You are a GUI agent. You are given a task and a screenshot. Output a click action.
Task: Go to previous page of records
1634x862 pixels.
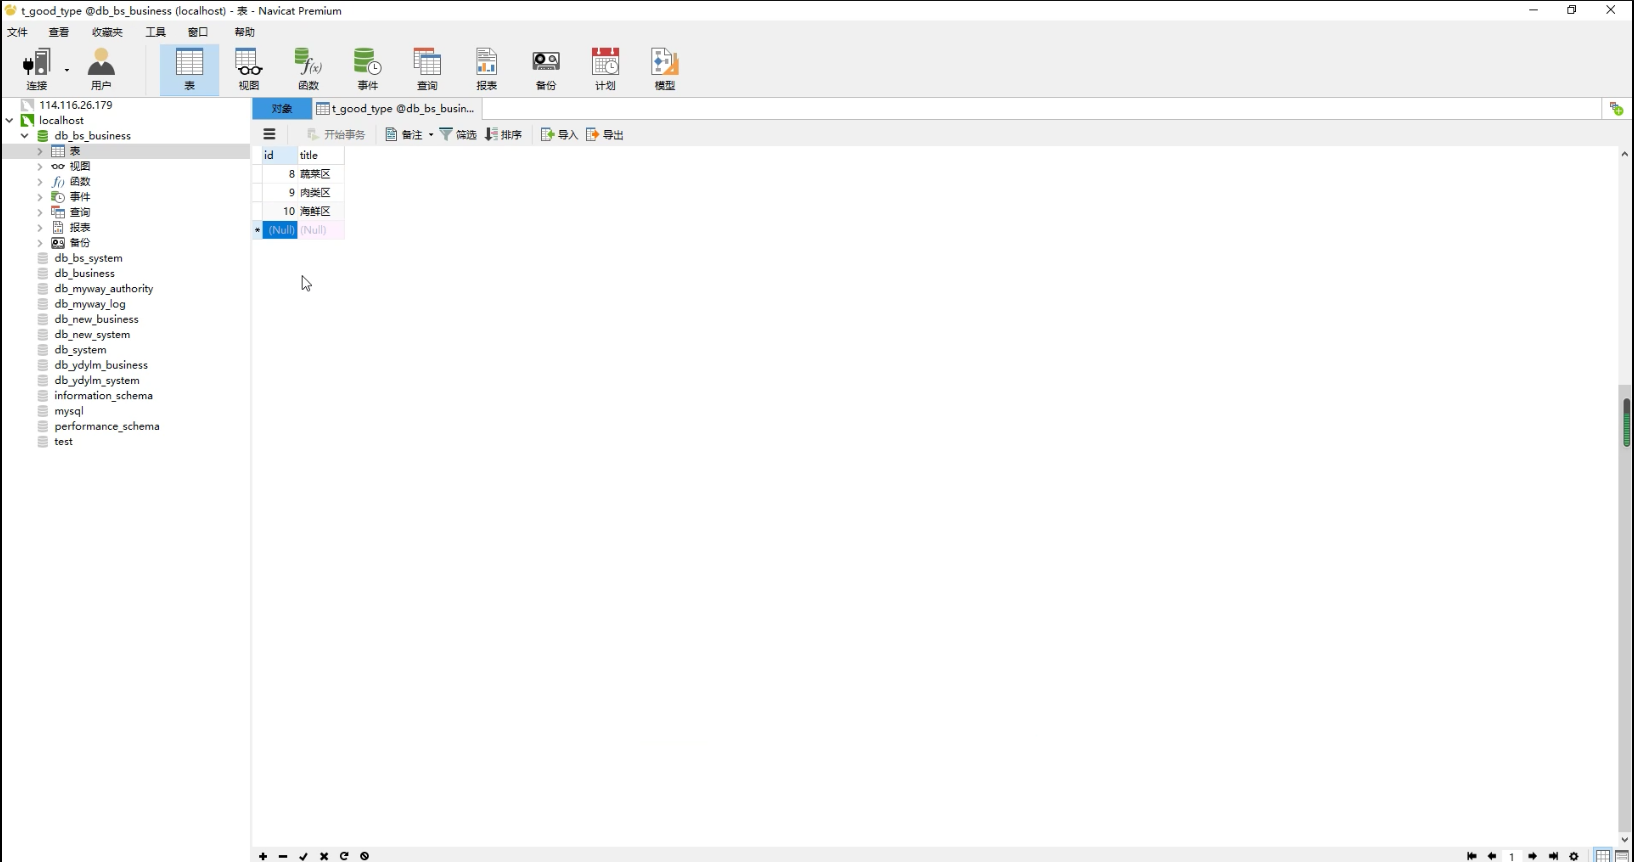click(x=1492, y=856)
